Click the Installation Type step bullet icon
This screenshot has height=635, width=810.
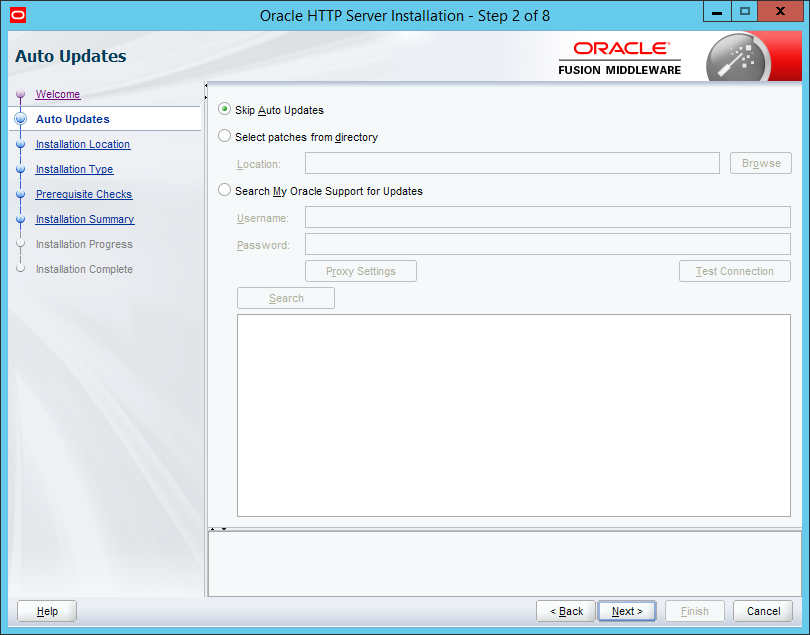pyautogui.click(x=20, y=170)
